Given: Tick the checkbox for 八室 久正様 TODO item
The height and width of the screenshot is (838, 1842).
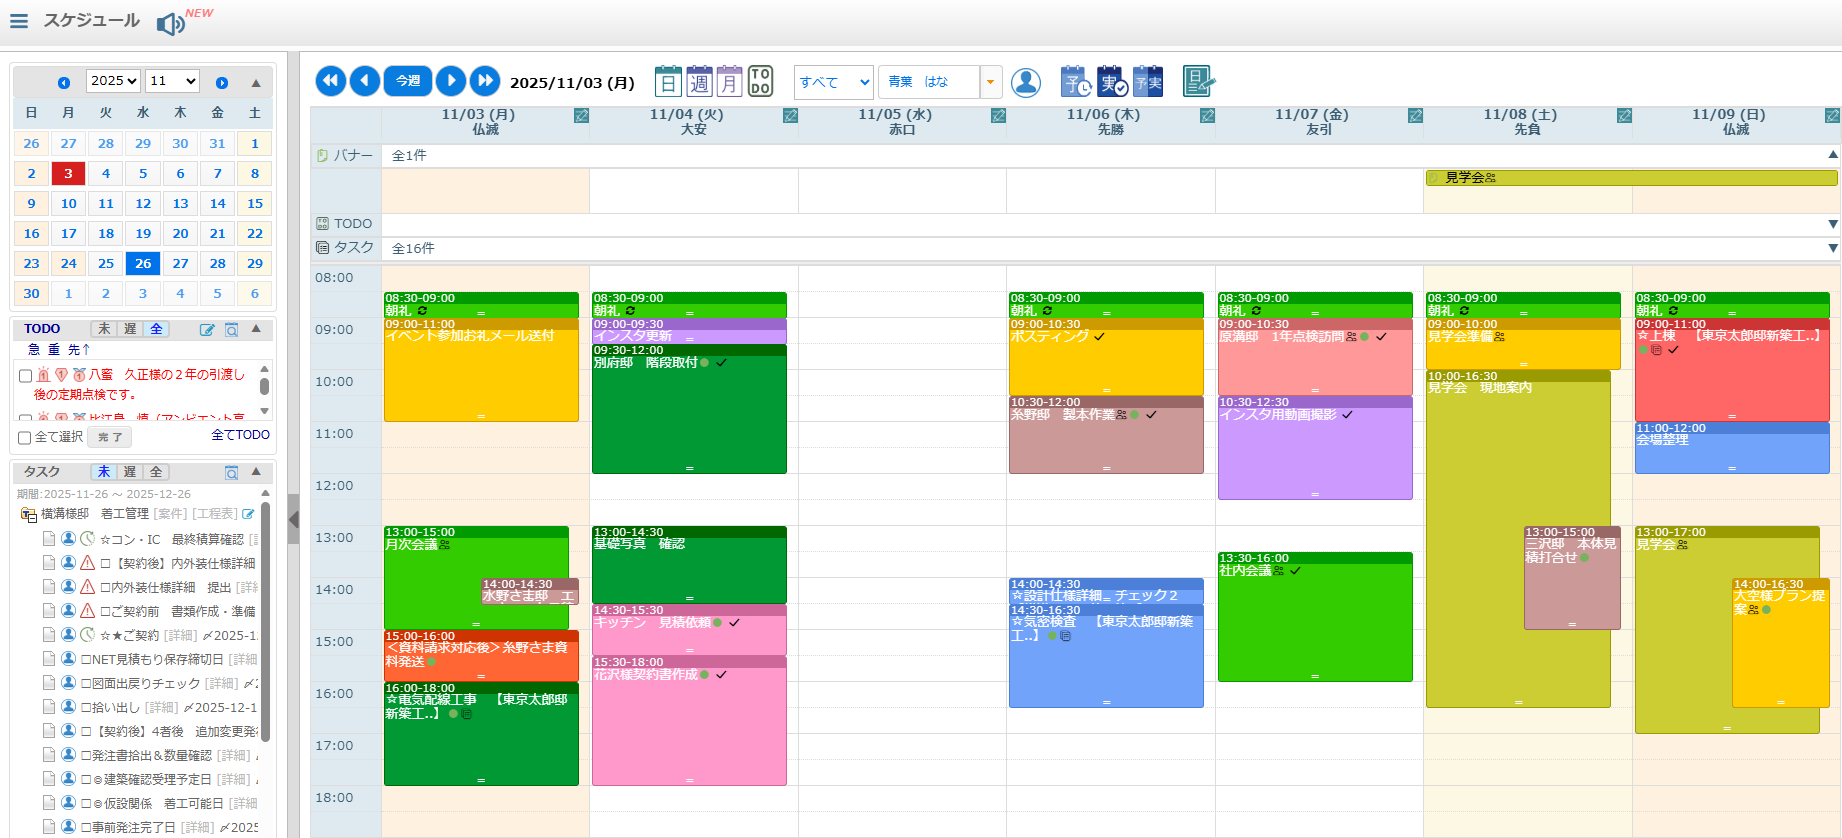Looking at the screenshot, I should point(25,375).
